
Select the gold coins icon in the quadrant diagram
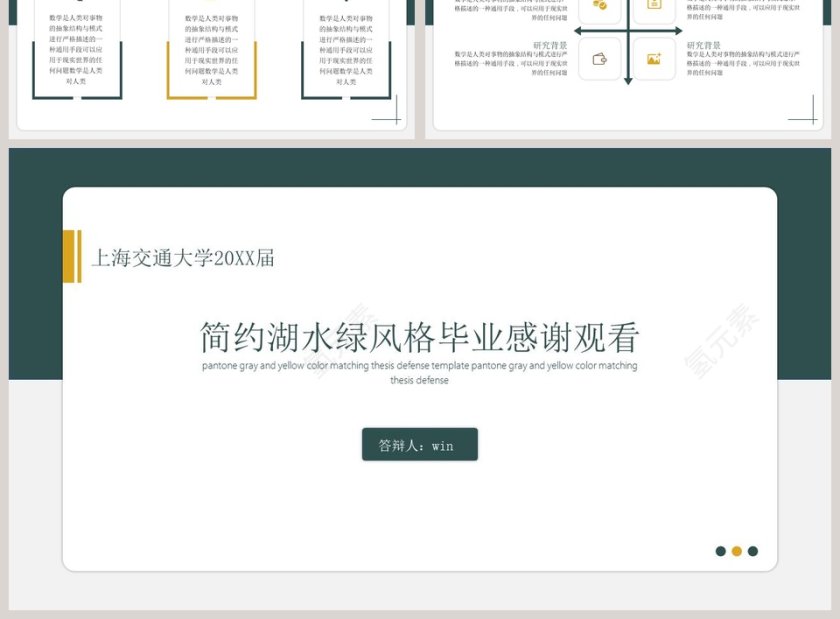tap(599, 5)
